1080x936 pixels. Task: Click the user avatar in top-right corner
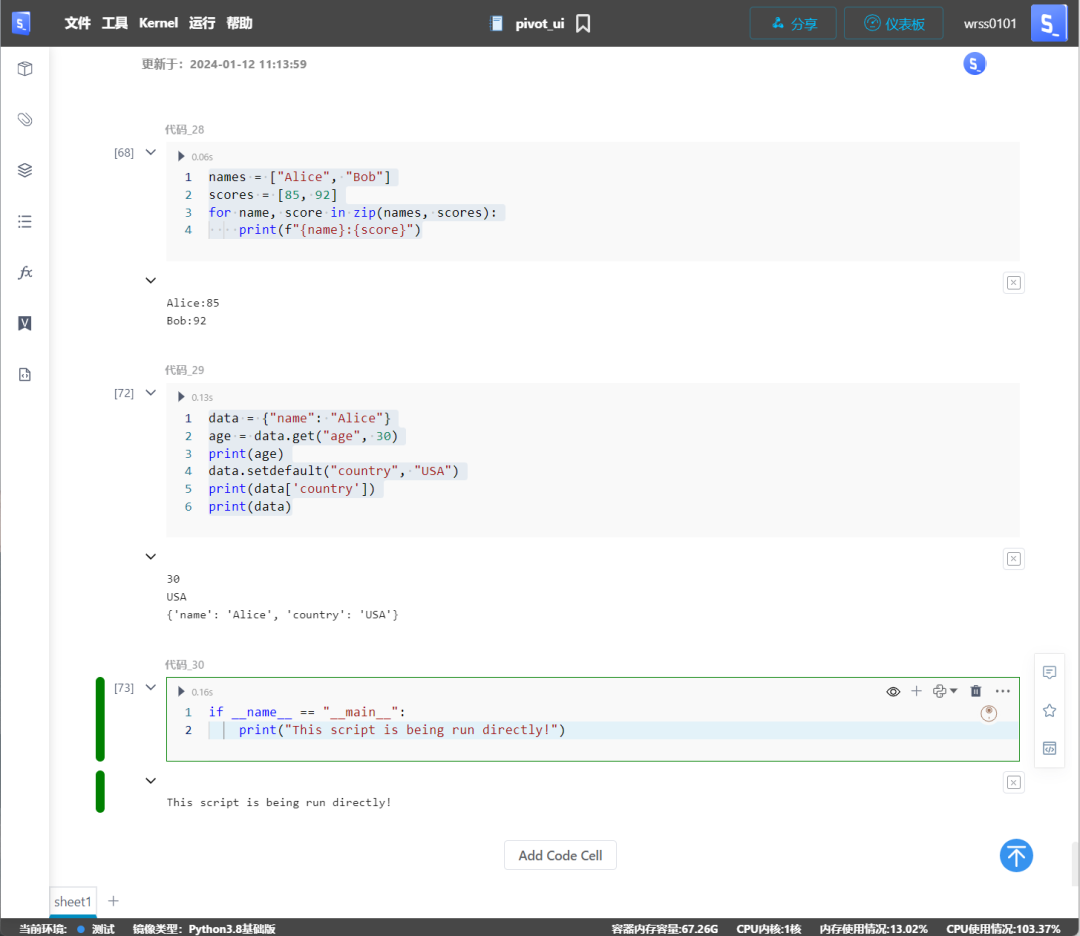[1048, 23]
